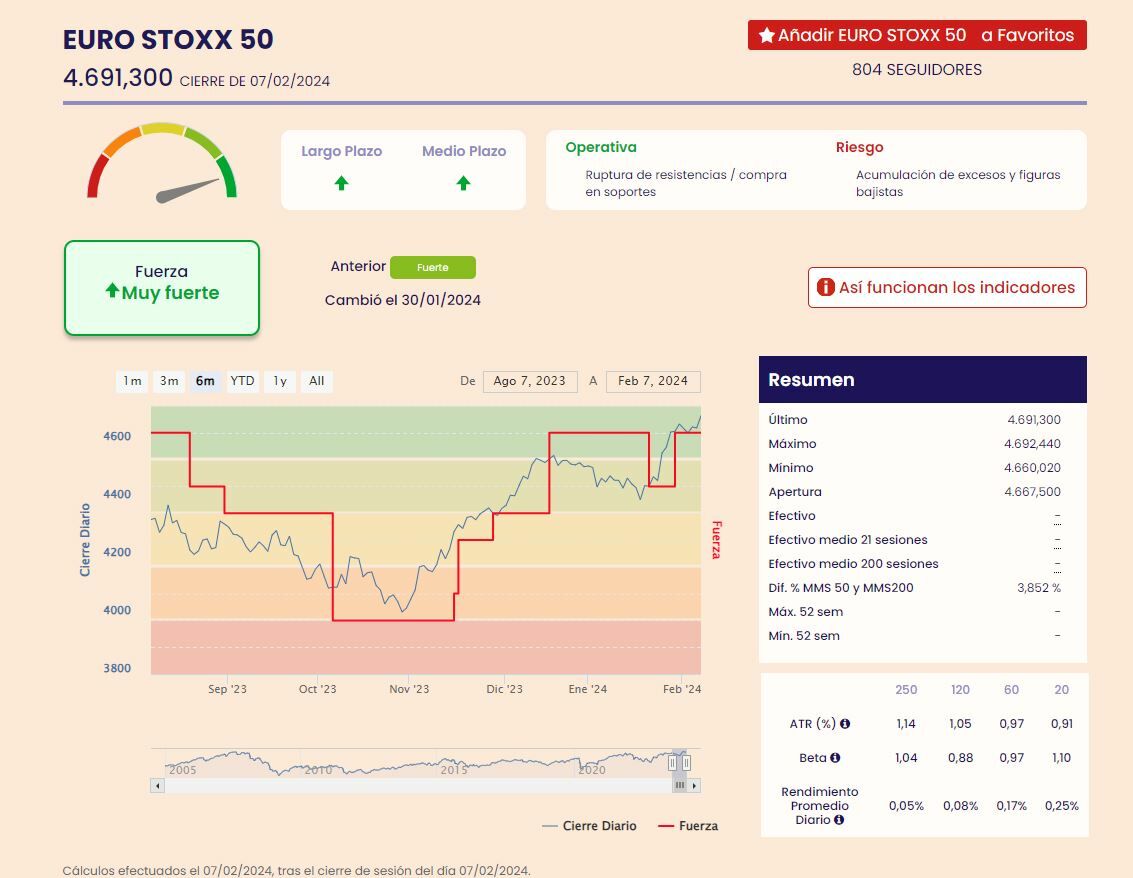Show All time range on chart
Viewport: 1133px width, 878px height.
click(316, 381)
